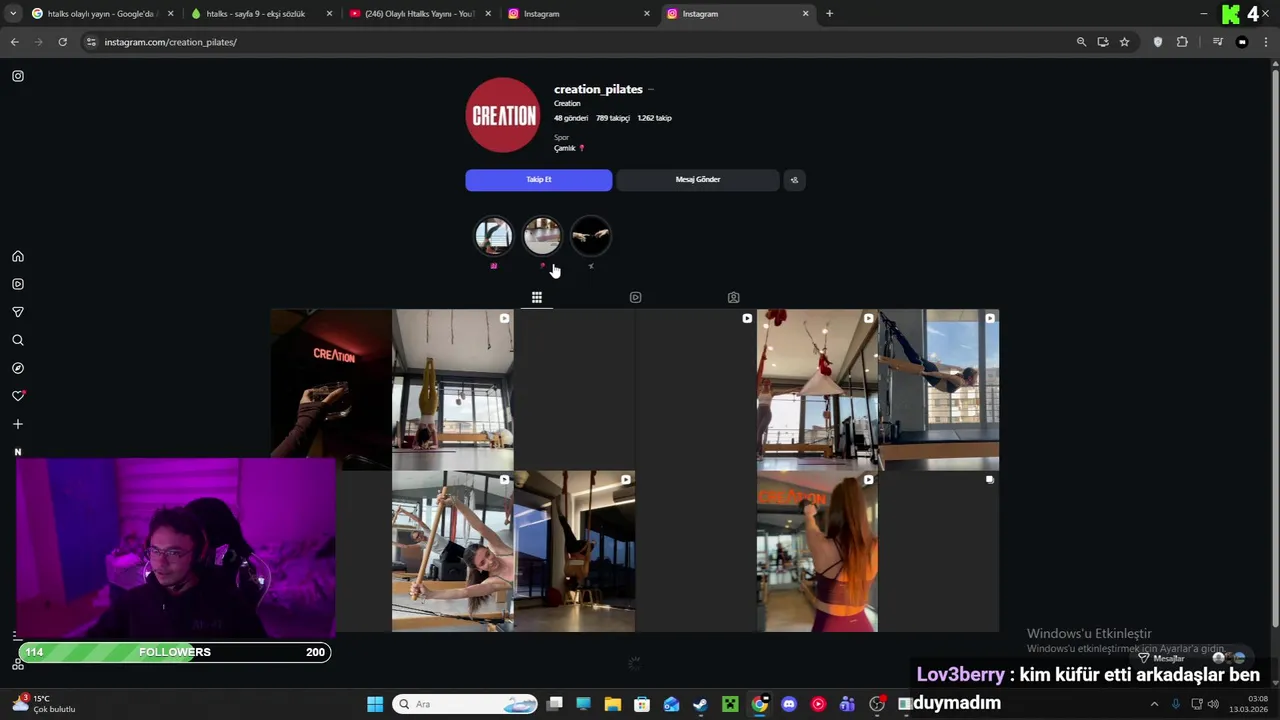Open the Windows Start button

click(375, 704)
